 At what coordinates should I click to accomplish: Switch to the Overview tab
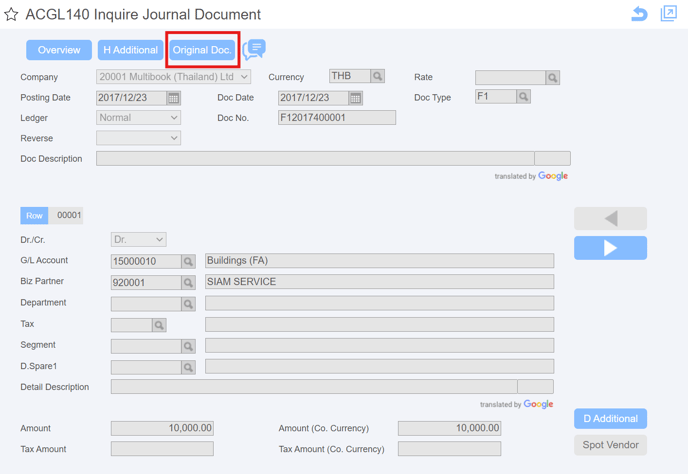tap(59, 50)
